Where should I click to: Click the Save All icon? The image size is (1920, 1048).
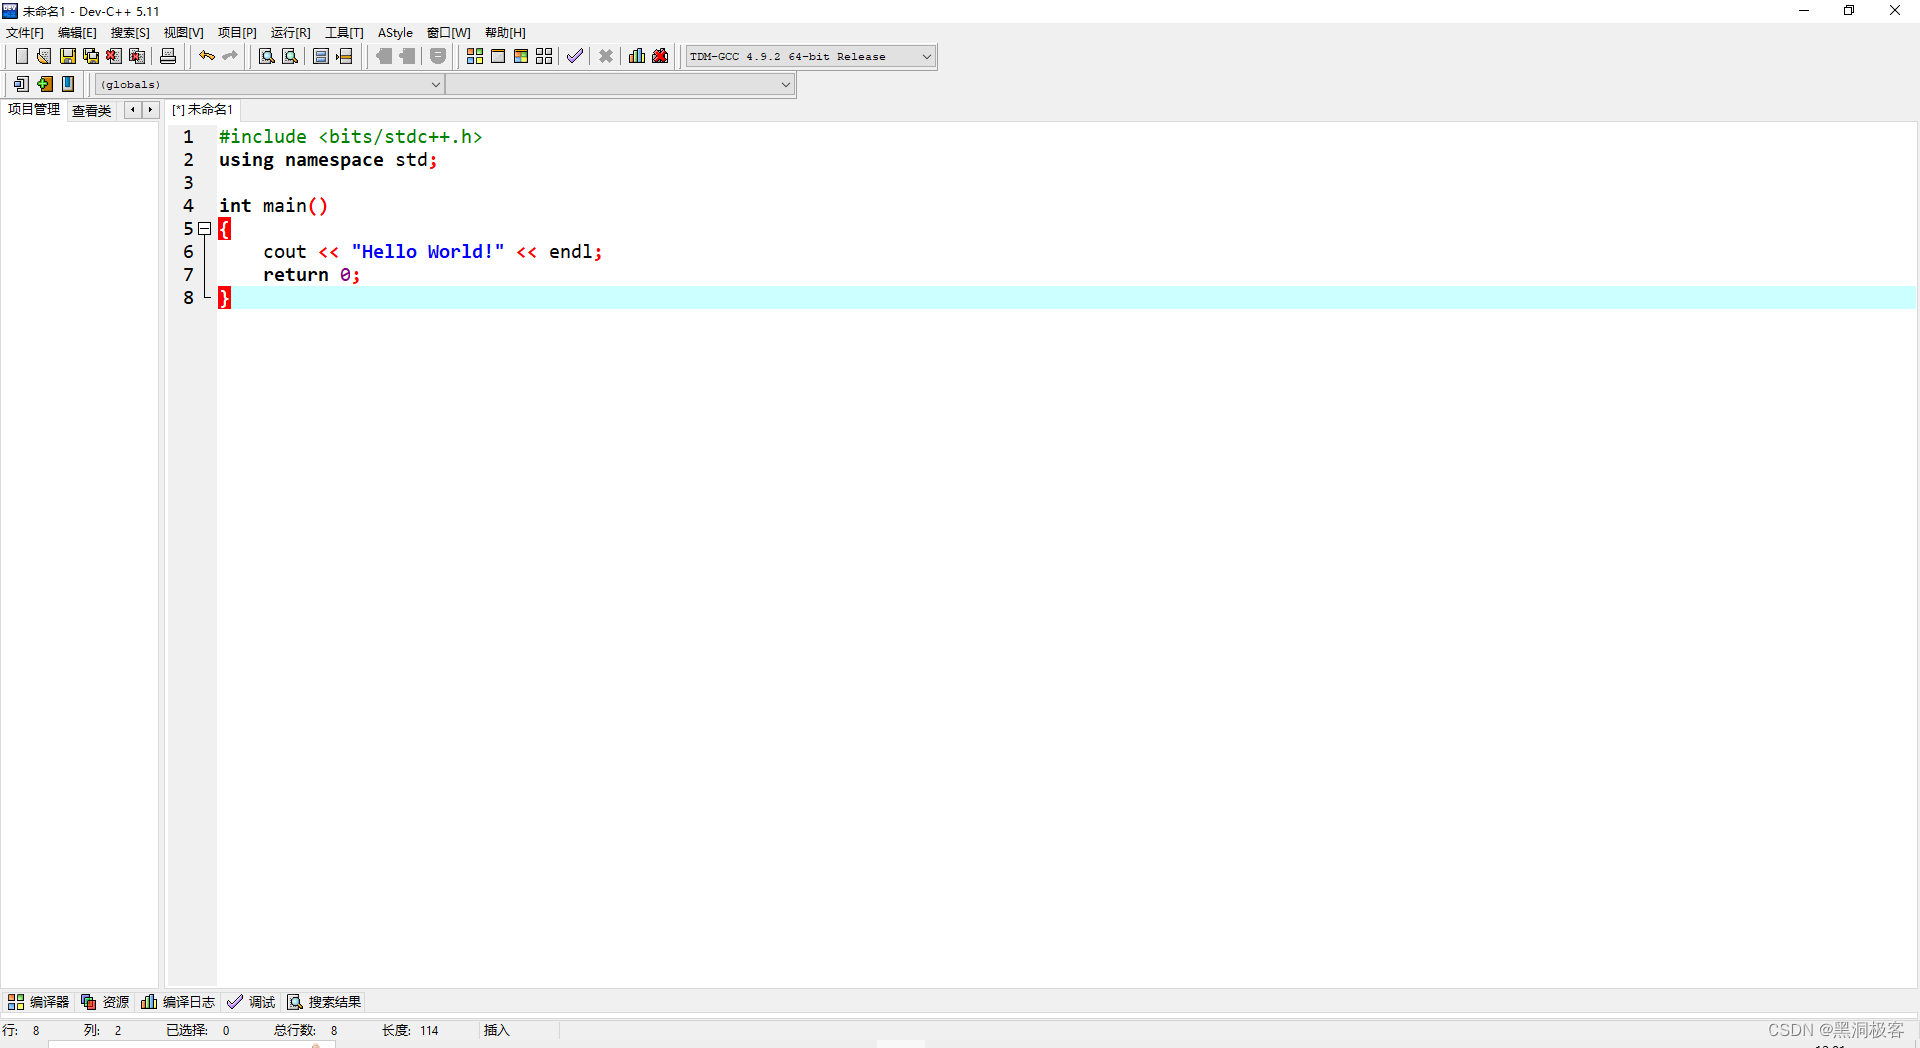[x=91, y=56]
